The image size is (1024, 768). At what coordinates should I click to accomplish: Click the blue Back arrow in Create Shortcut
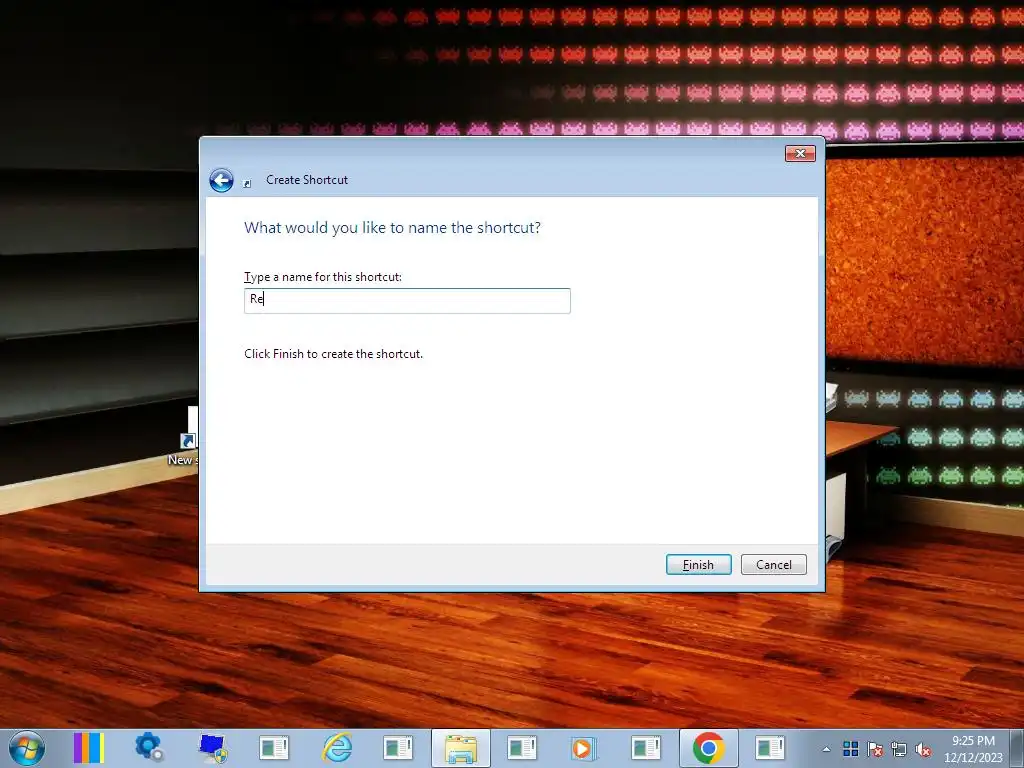(x=221, y=180)
